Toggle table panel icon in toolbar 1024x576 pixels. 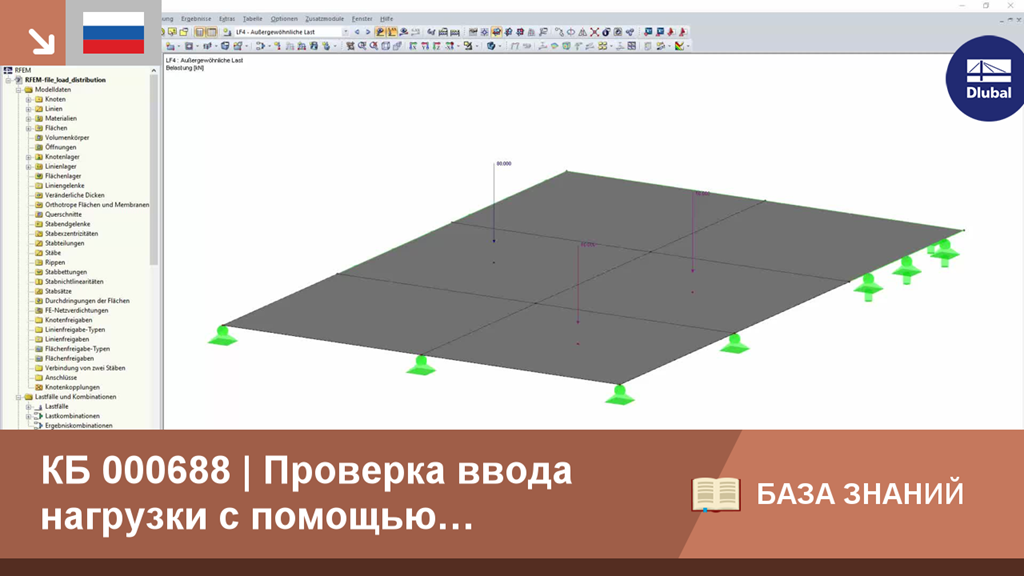[x=212, y=32]
